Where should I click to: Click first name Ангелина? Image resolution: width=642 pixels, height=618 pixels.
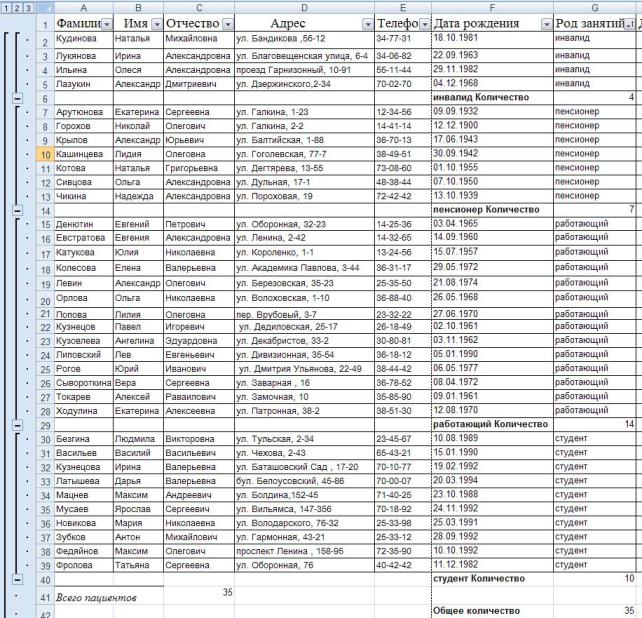tap(134, 341)
